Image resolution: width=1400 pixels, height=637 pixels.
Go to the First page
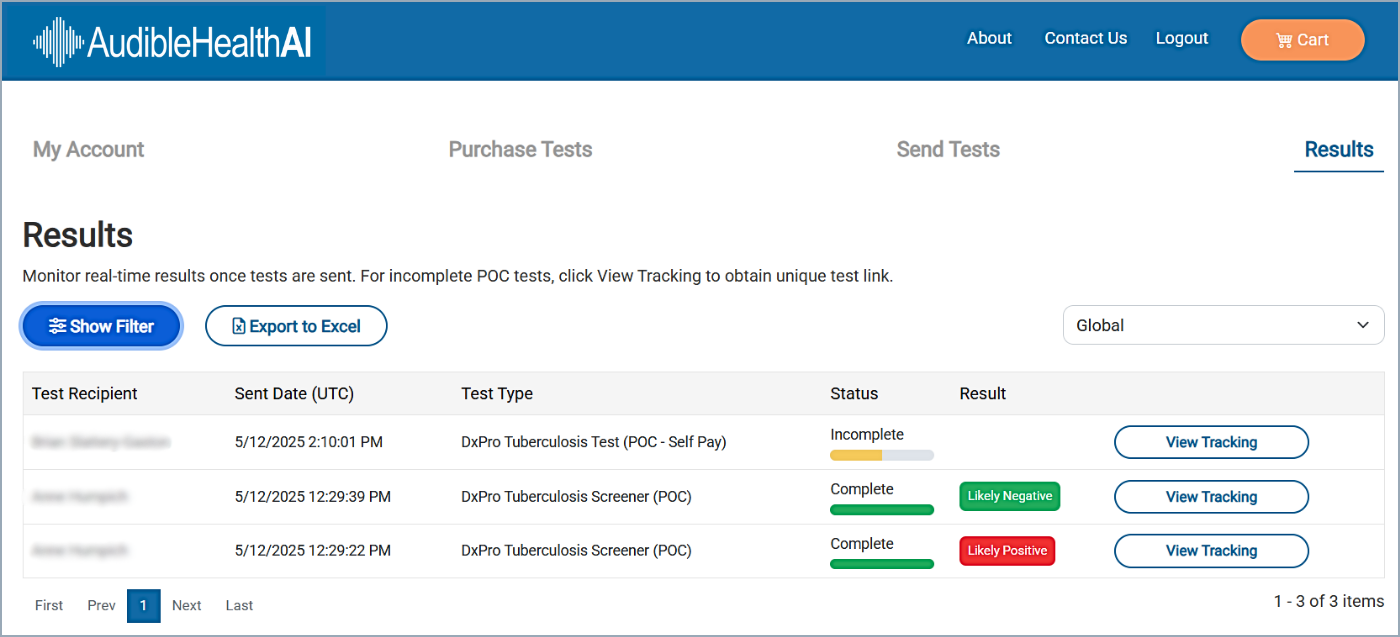[x=49, y=605]
